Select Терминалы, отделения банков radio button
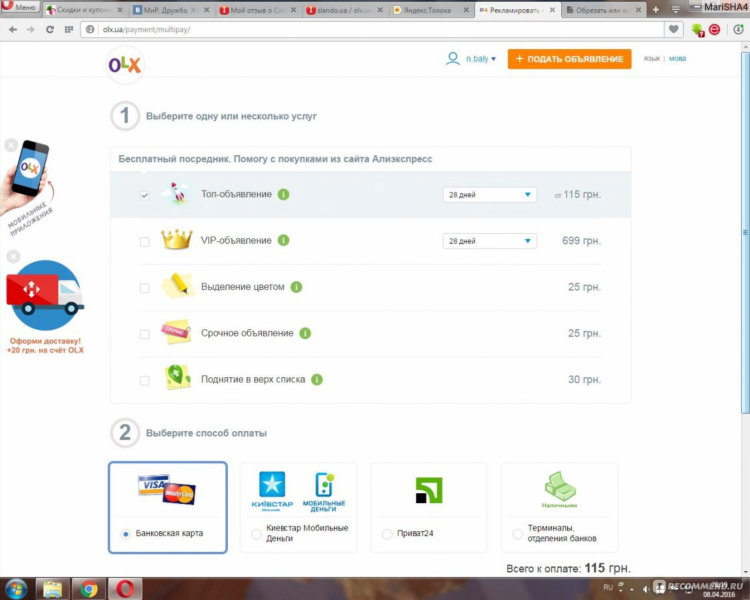This screenshot has width=750, height=600. [x=517, y=533]
